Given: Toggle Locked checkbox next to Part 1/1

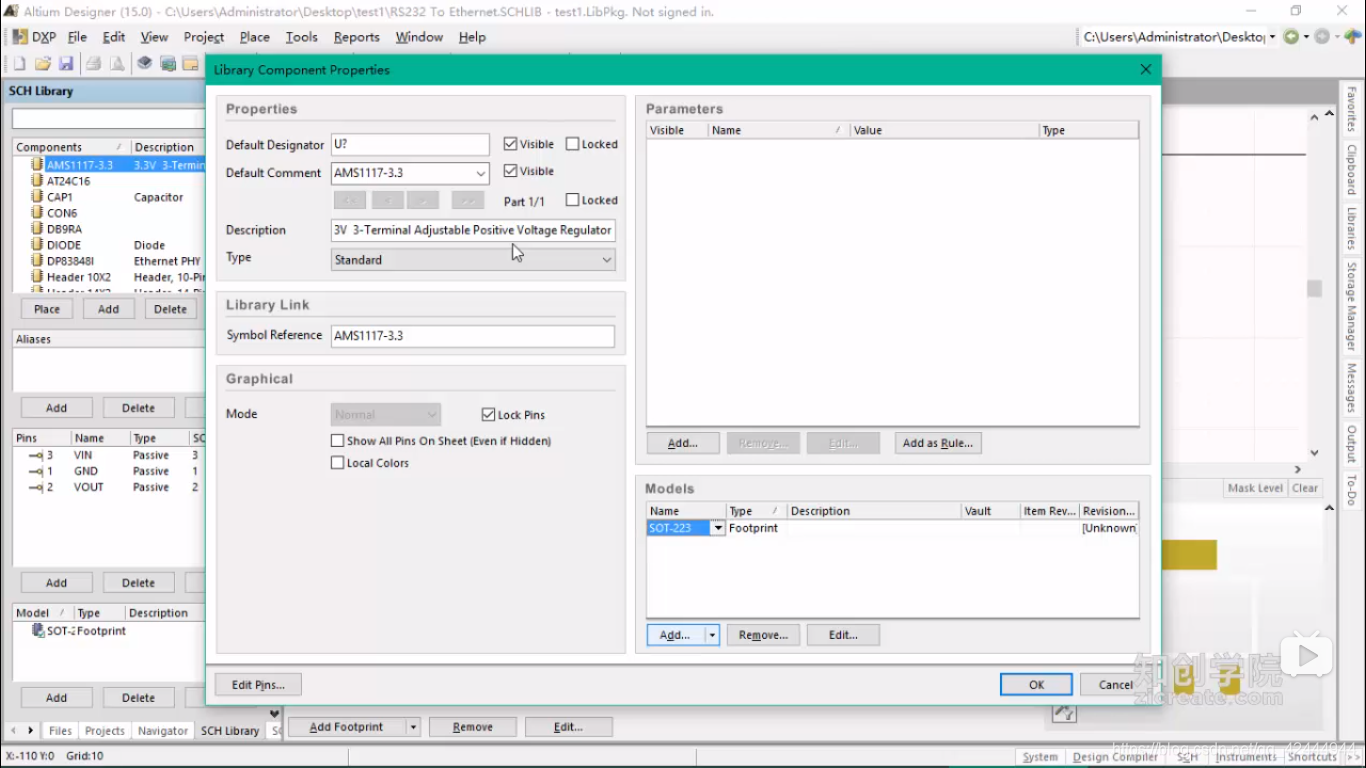Looking at the screenshot, I should coord(573,200).
